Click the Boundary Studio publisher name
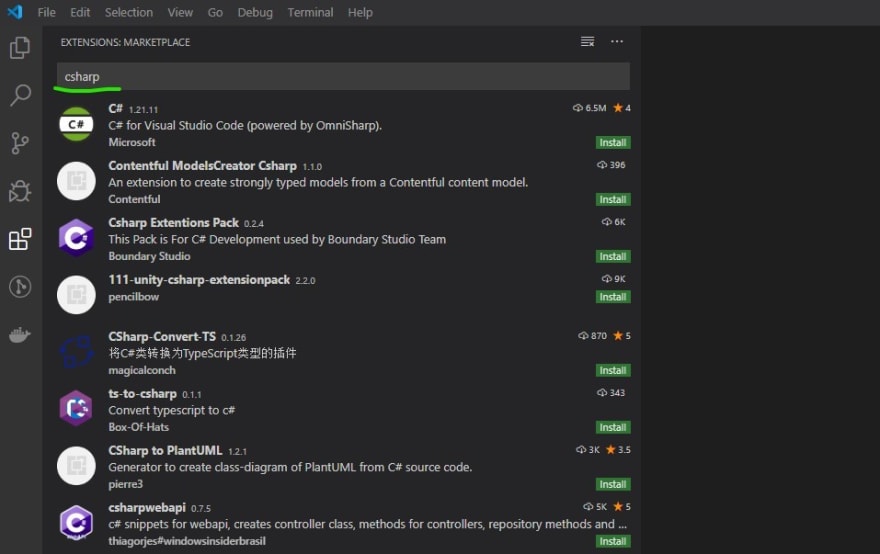Screen dimensions: 880x554 click(x=149, y=256)
